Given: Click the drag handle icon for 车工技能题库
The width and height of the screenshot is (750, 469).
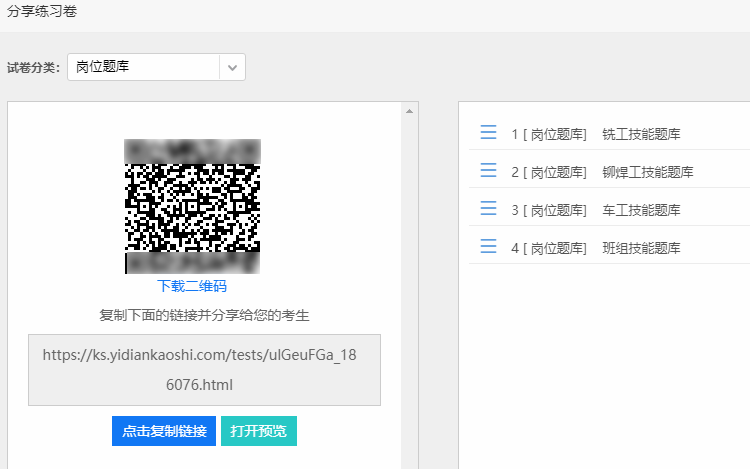Looking at the screenshot, I should [x=488, y=208].
